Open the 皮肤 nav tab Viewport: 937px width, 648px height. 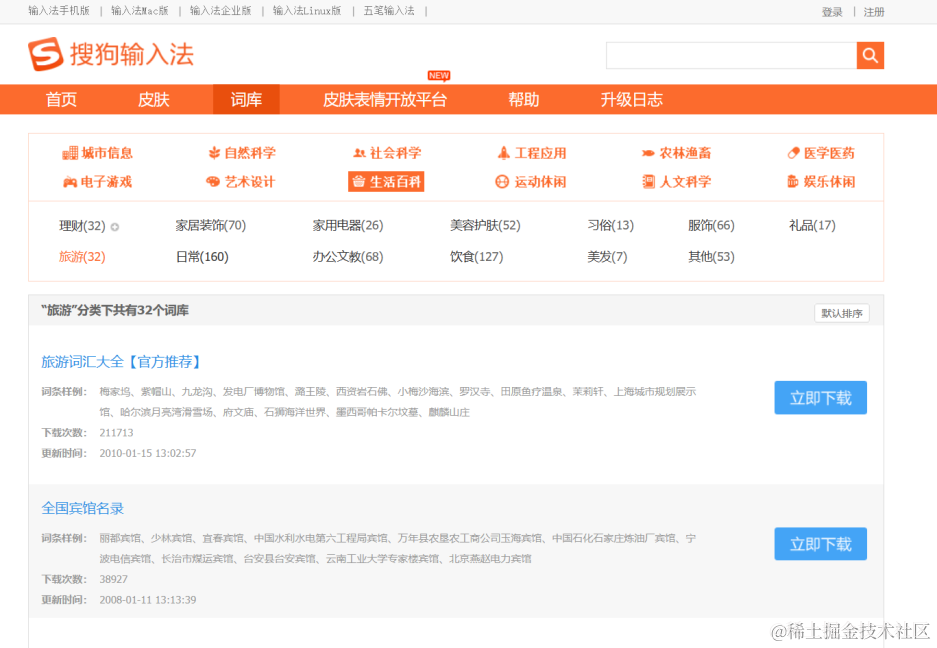pos(154,99)
